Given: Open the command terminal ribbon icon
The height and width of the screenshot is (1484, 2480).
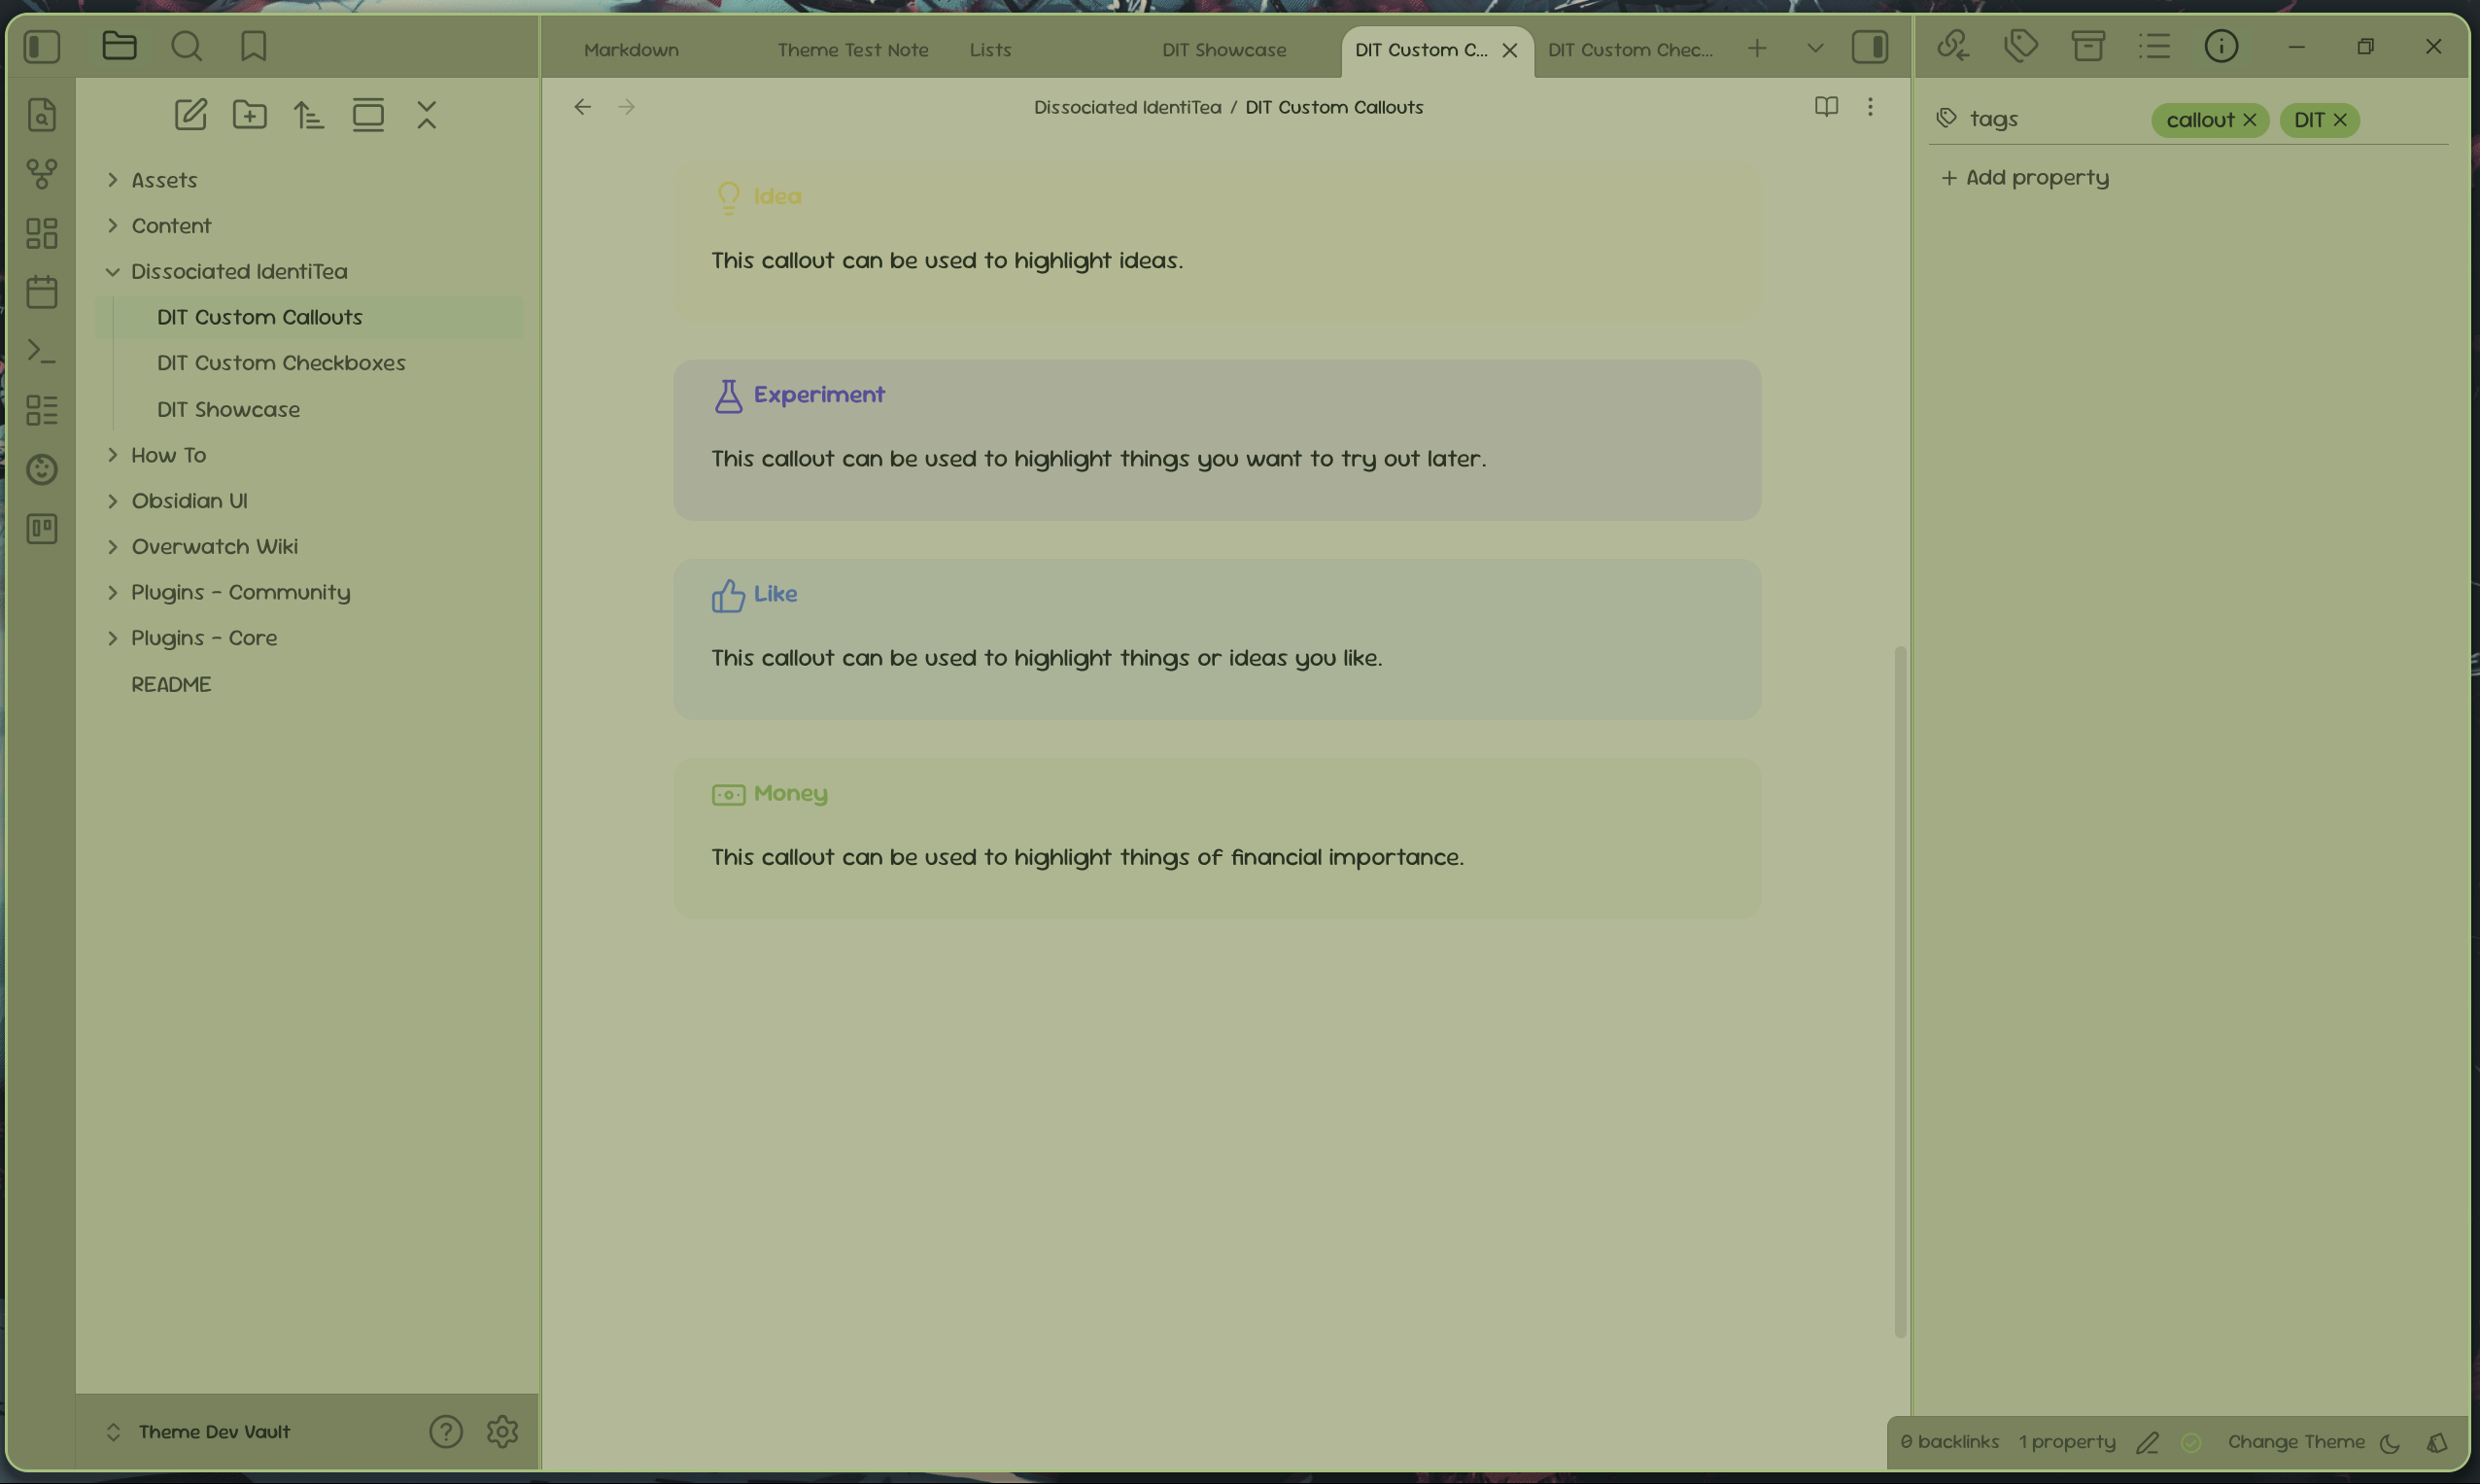Looking at the screenshot, I should tap(42, 351).
